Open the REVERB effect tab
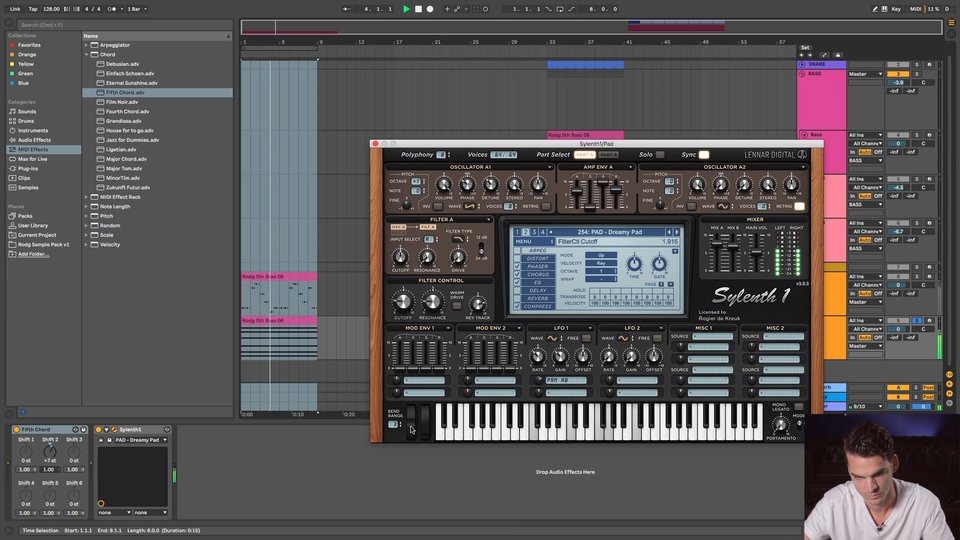Screen dimensions: 960x540 (538, 298)
